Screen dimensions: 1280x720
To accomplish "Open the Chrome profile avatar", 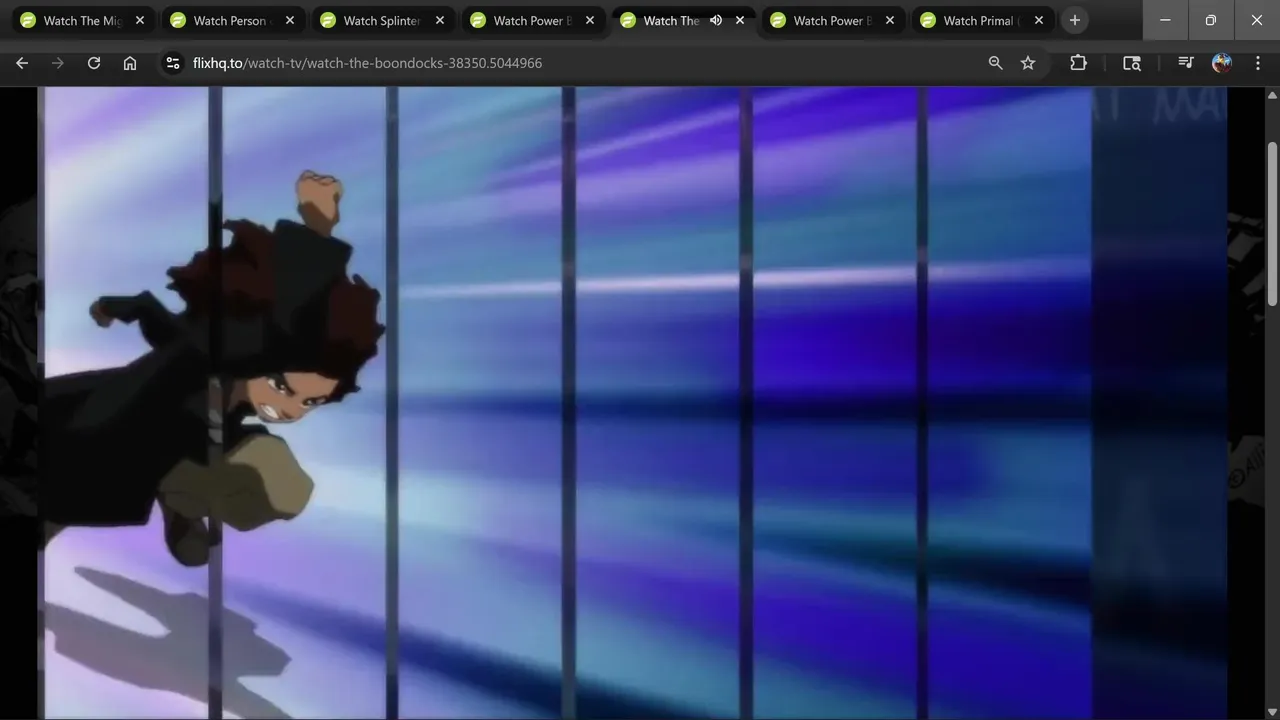I will click(1222, 63).
